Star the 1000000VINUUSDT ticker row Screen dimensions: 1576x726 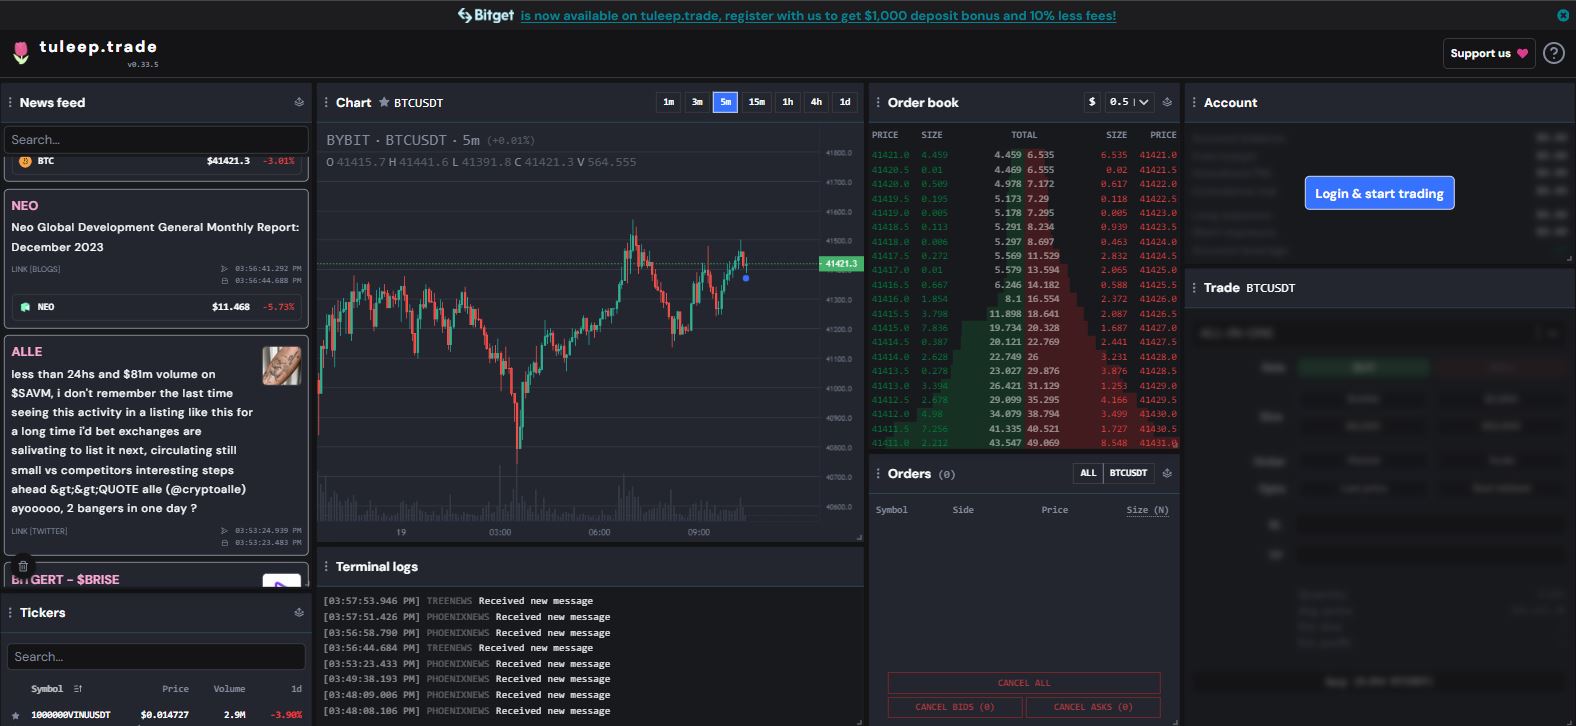pyautogui.click(x=15, y=715)
